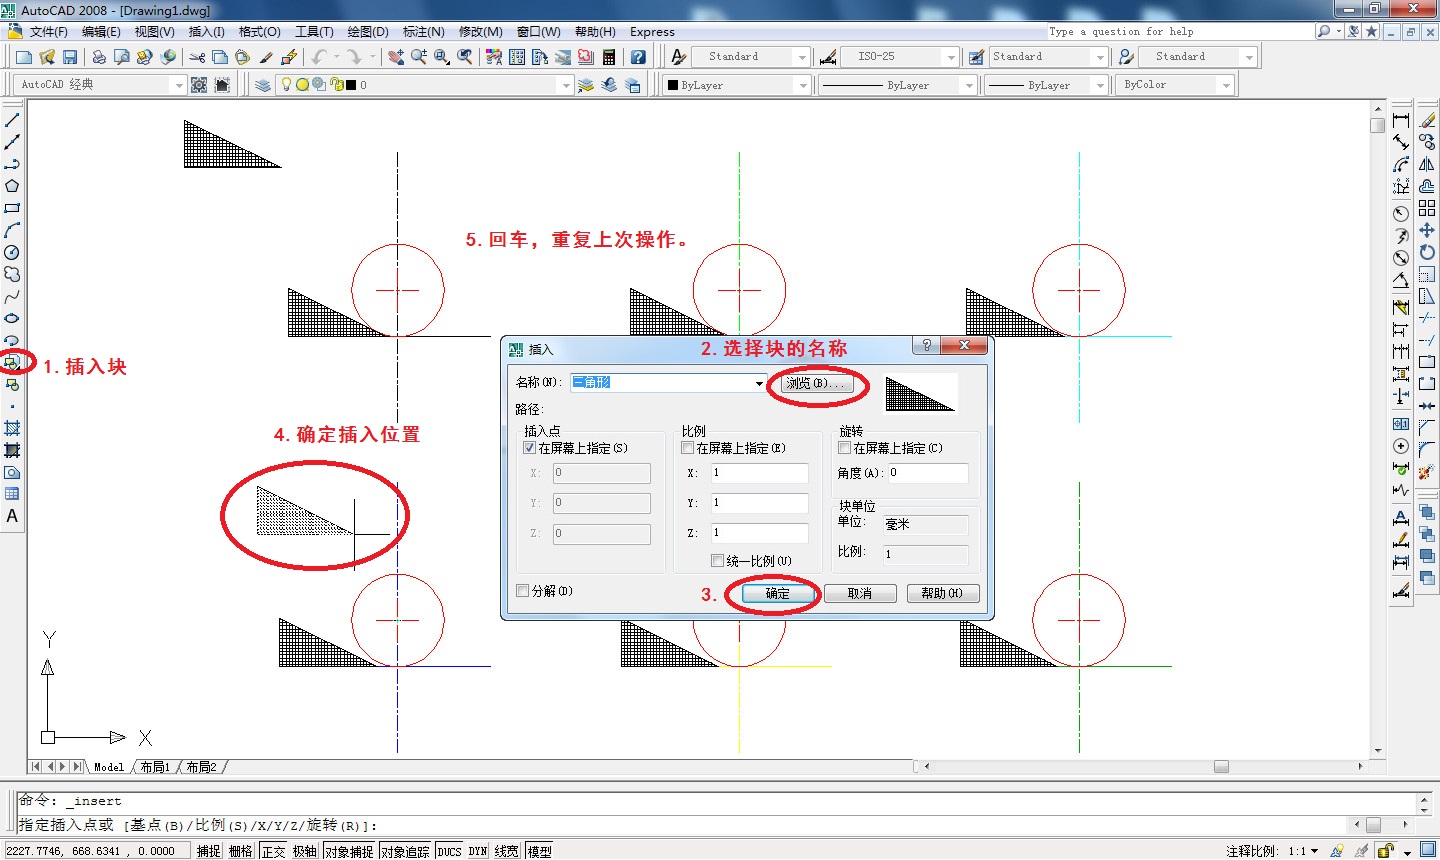1440x860 pixels.
Task: Select the Table draw tool
Action: point(12,494)
